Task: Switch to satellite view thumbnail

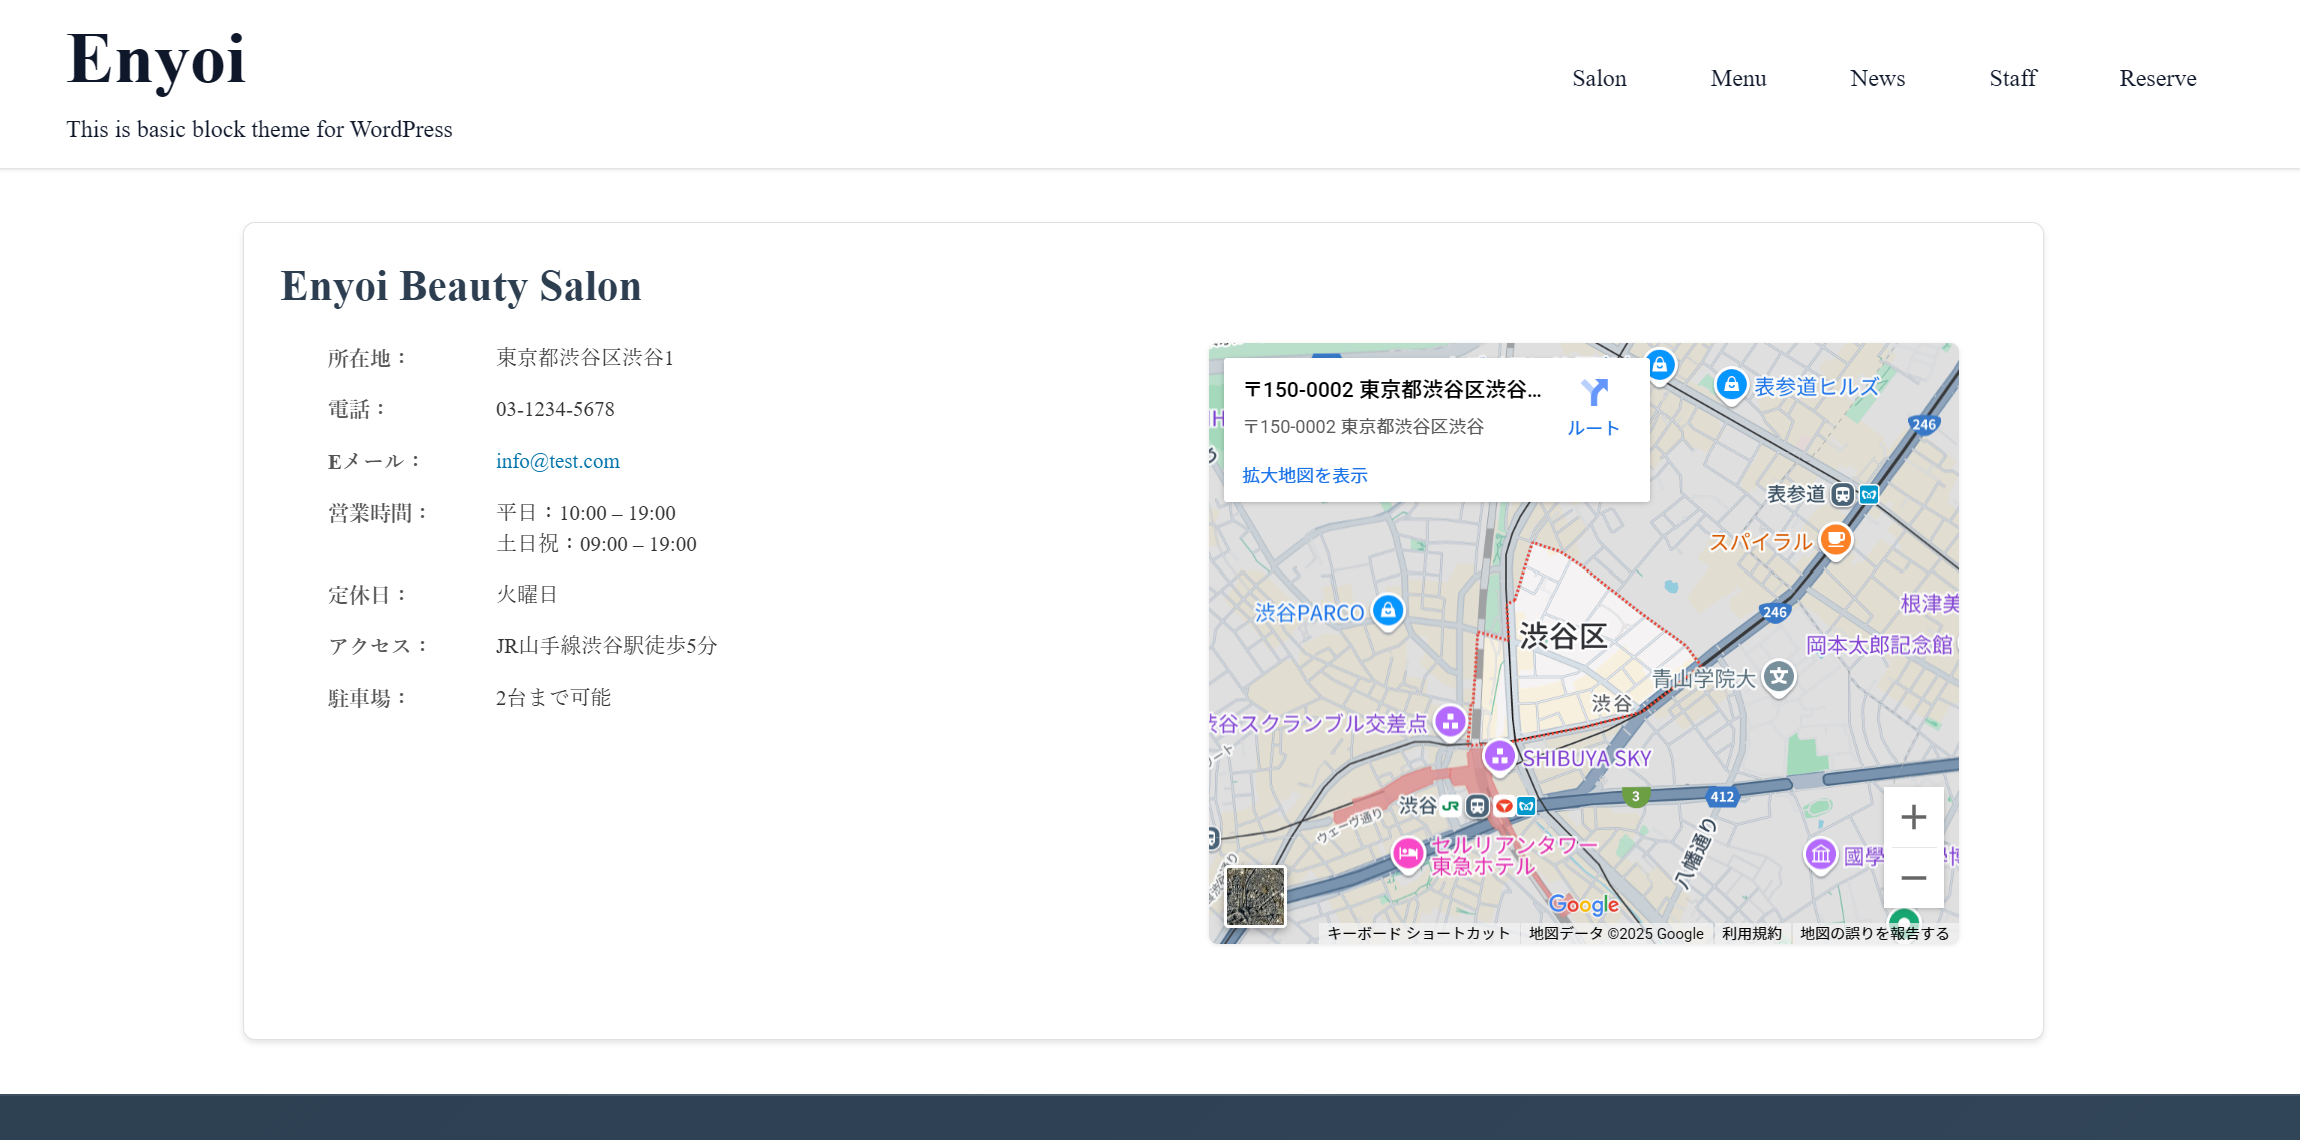Action: 1255,895
